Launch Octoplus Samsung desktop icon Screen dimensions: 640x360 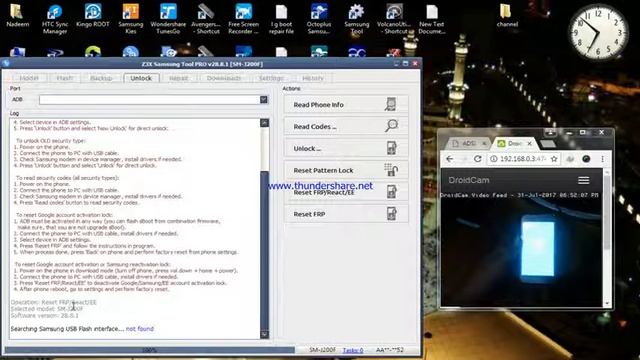click(x=319, y=19)
